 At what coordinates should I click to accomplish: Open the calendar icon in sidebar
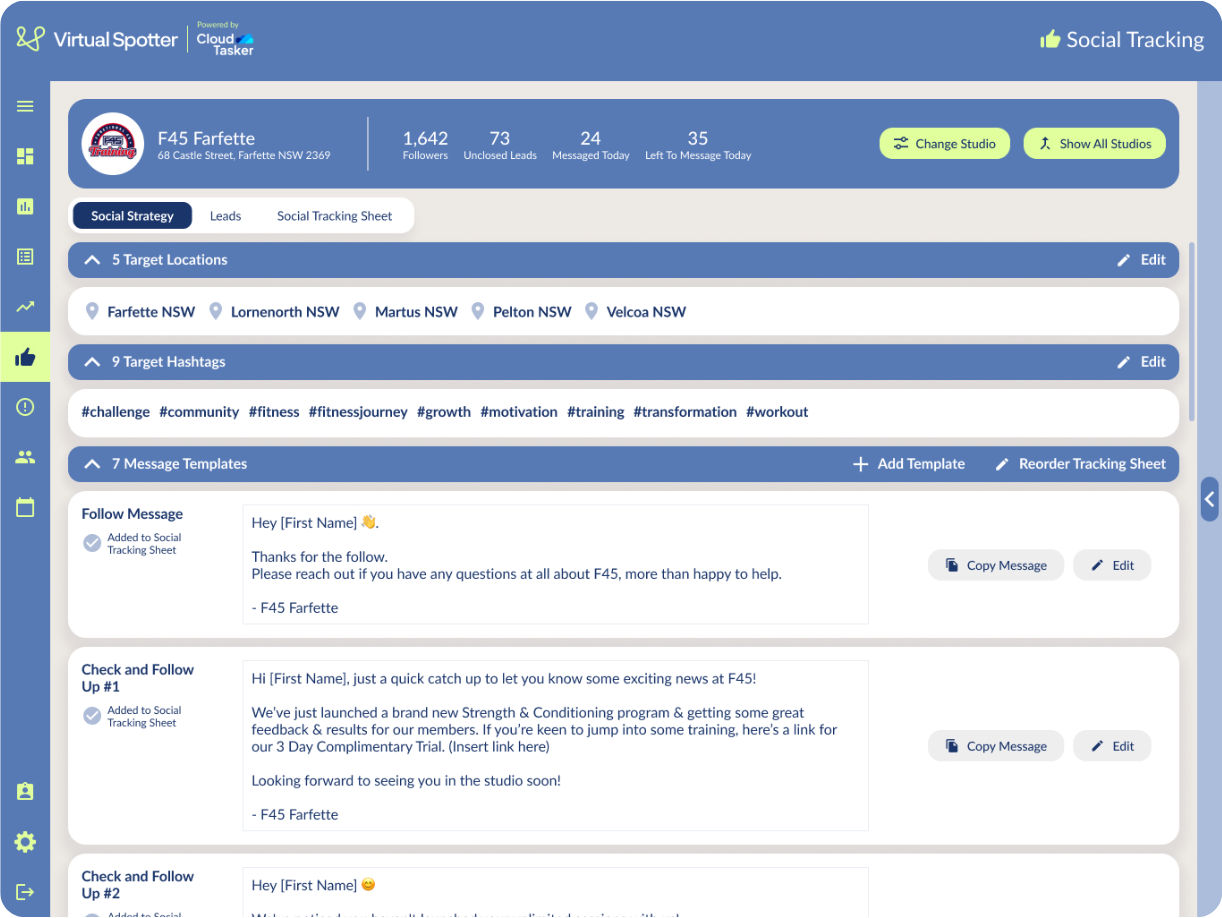tap(25, 507)
